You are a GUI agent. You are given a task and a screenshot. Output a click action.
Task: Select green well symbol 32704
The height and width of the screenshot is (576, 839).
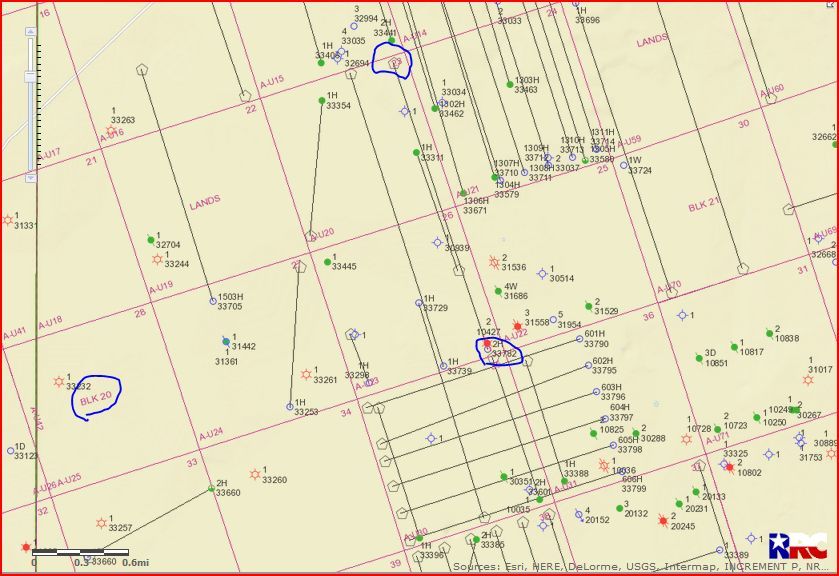(x=151, y=240)
